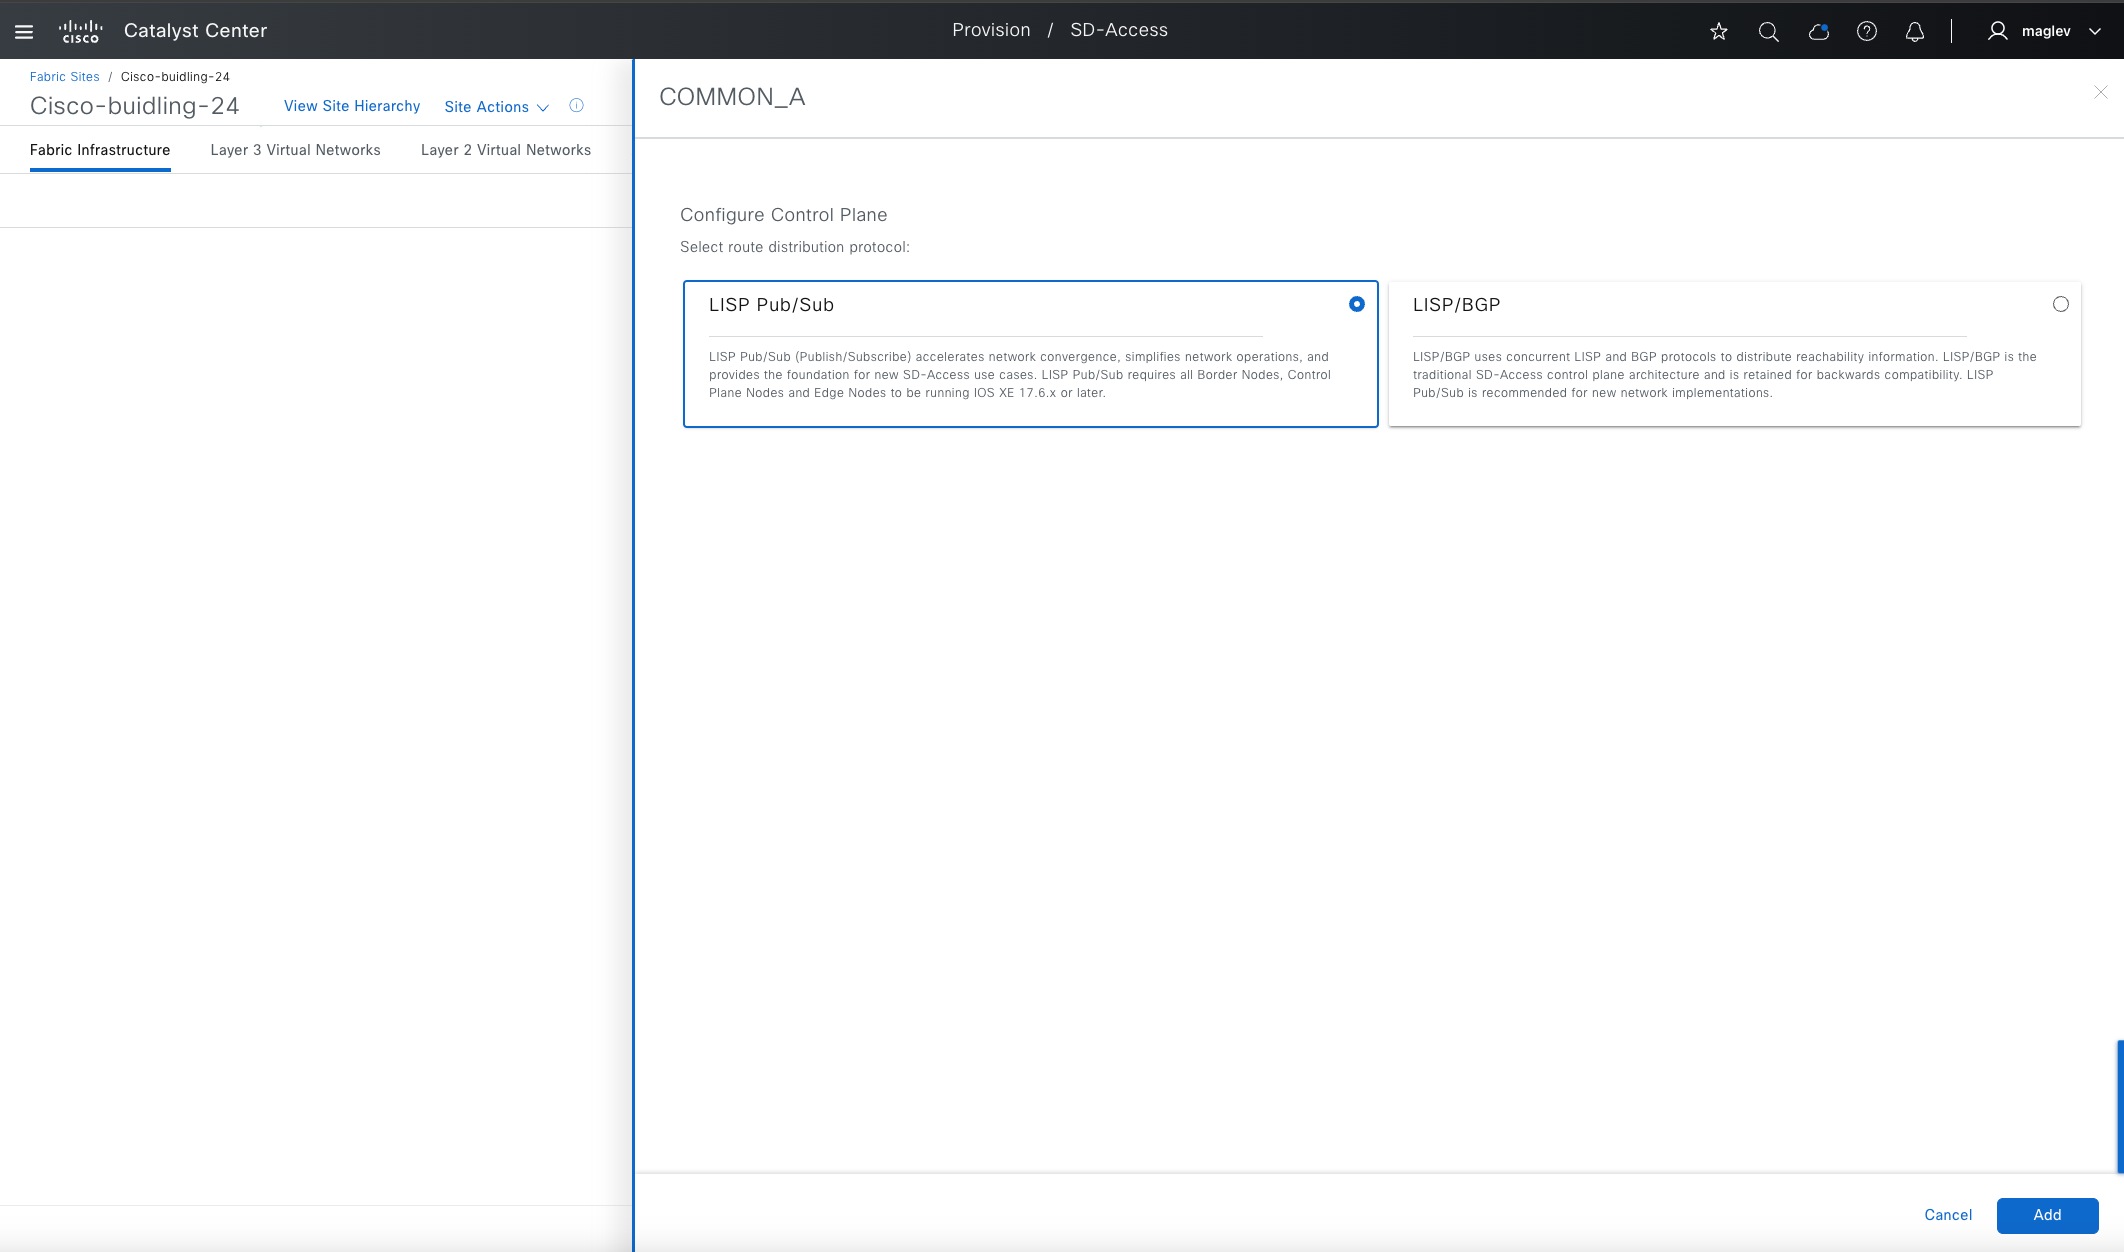Click the LISP/BGP option card description
This screenshot has height=1252, width=2124.
1724,374
